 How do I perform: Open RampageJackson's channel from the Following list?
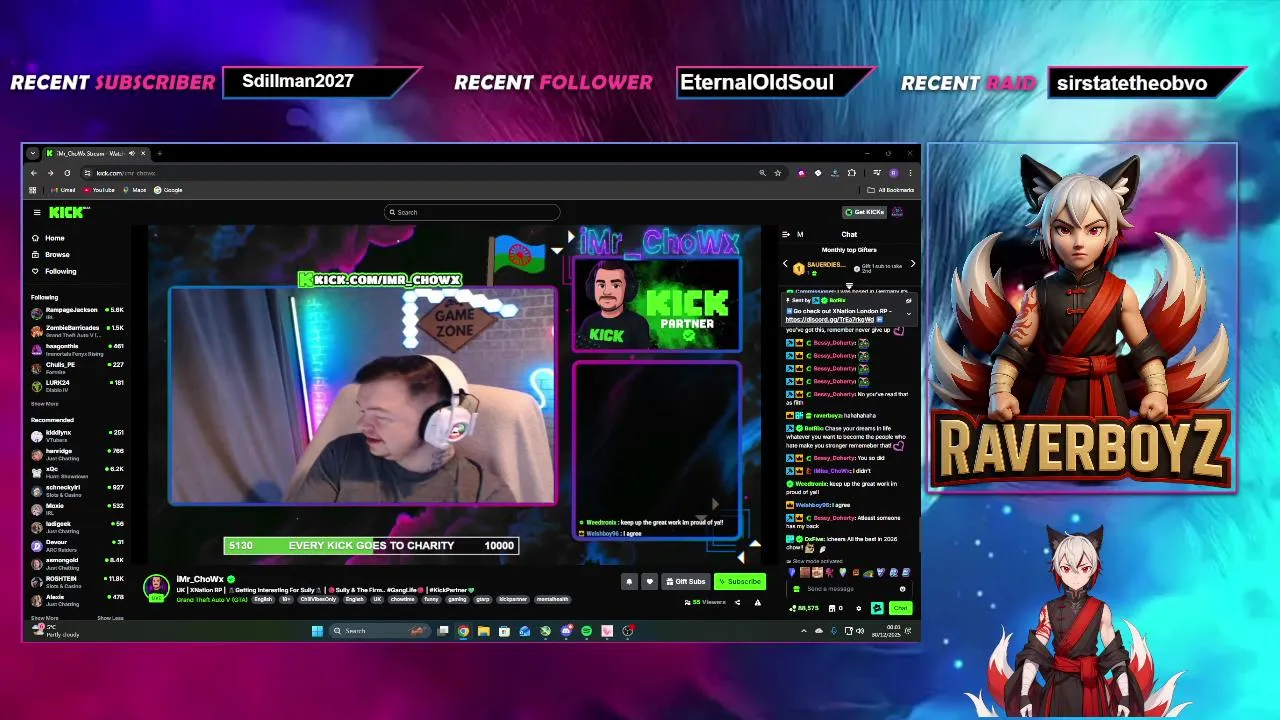78,312
